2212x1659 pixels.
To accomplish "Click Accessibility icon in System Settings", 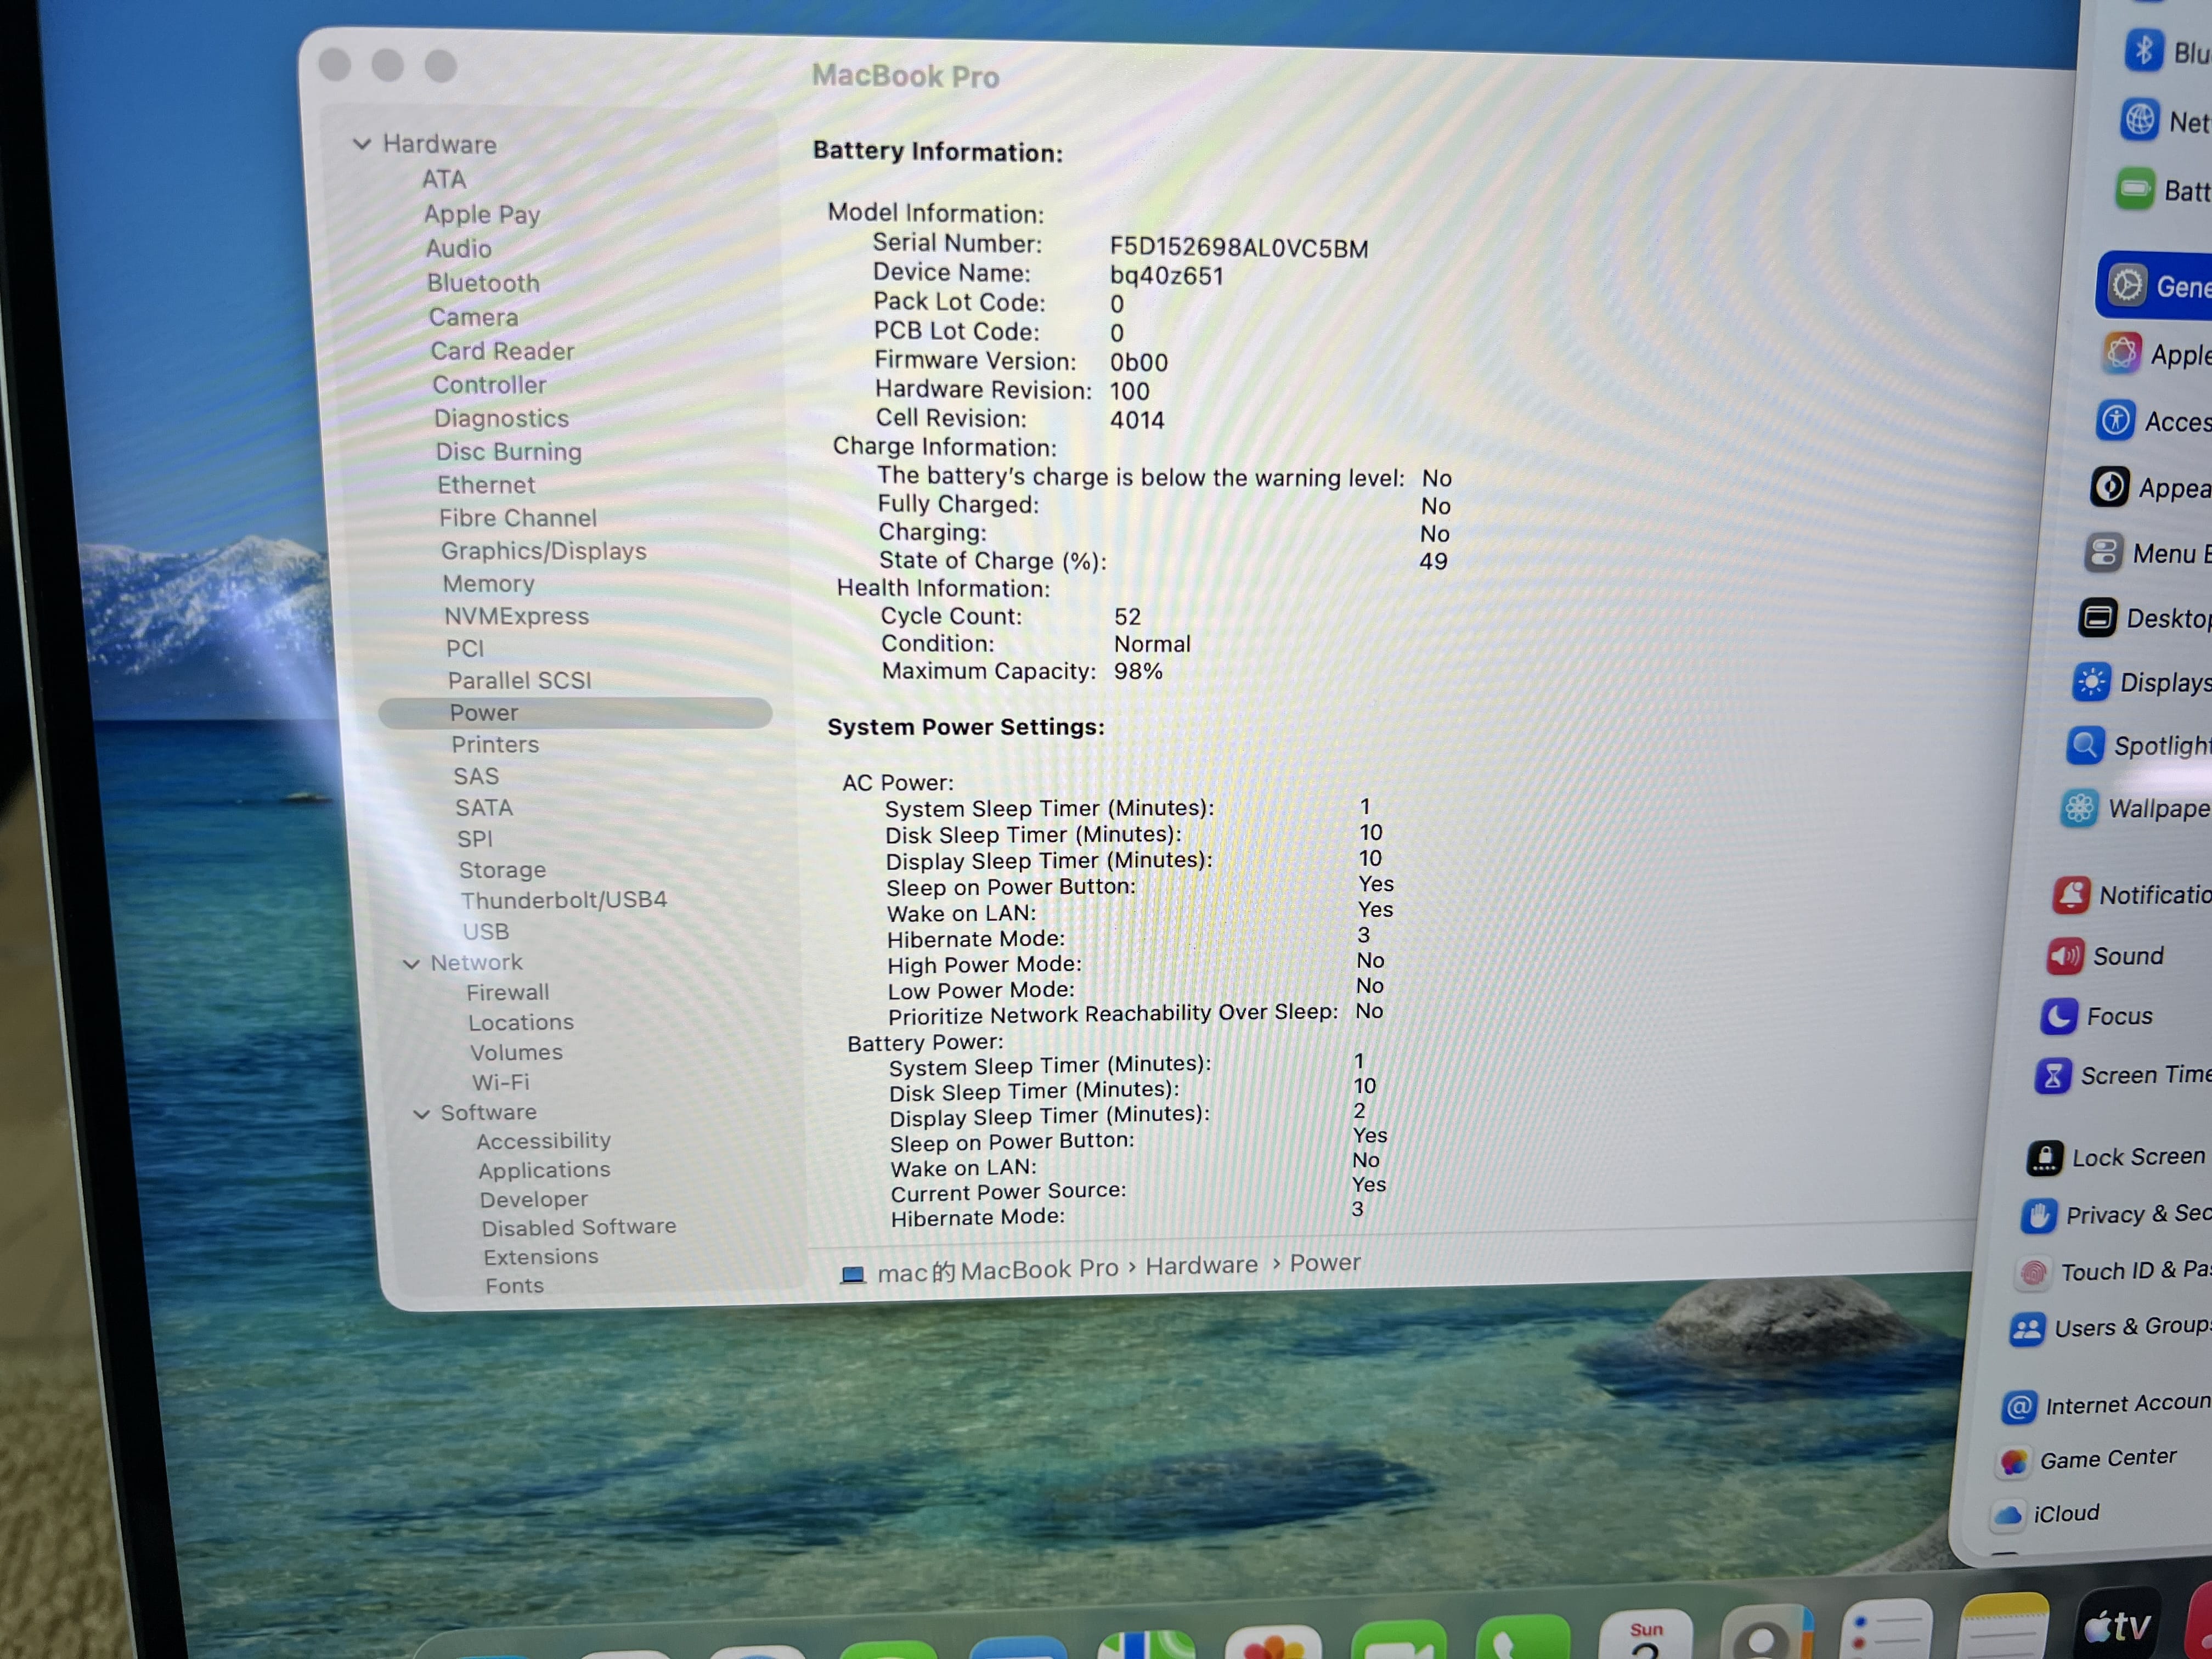I will (x=2115, y=420).
